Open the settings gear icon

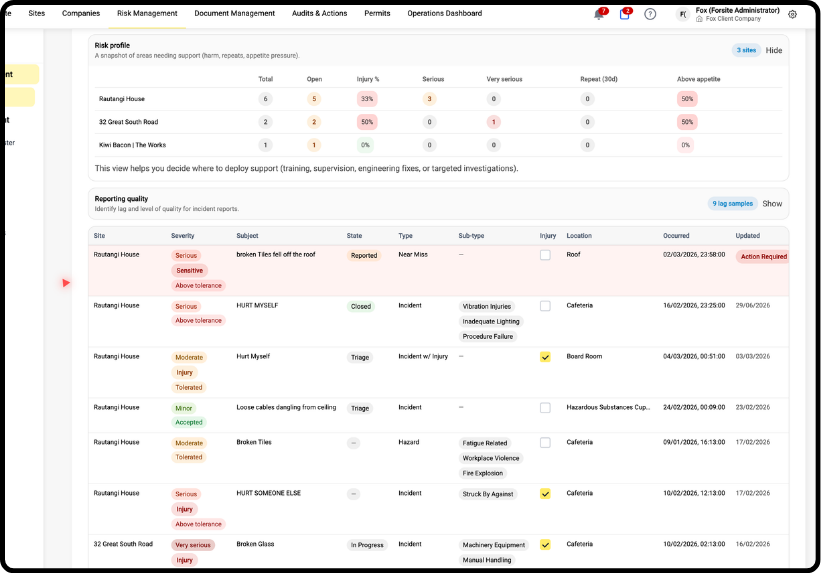tap(792, 14)
